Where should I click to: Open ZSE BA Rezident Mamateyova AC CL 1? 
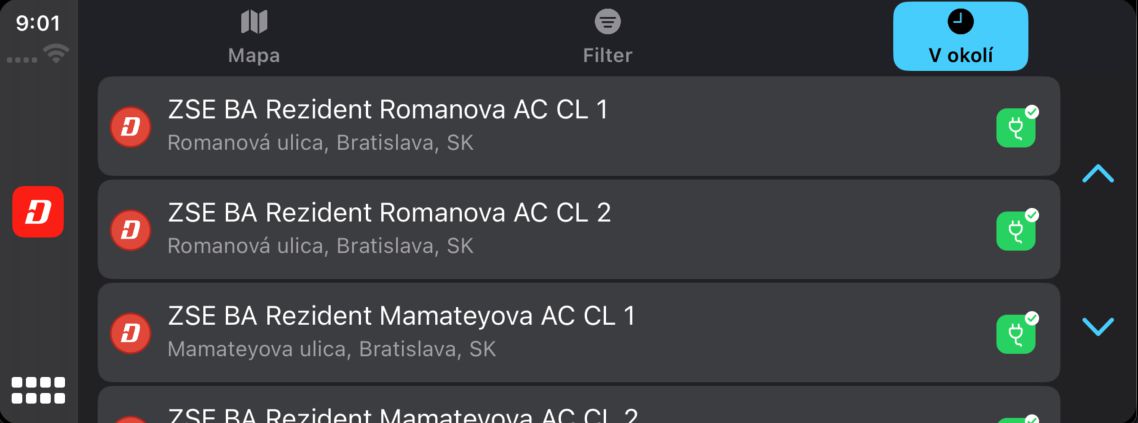[578, 332]
